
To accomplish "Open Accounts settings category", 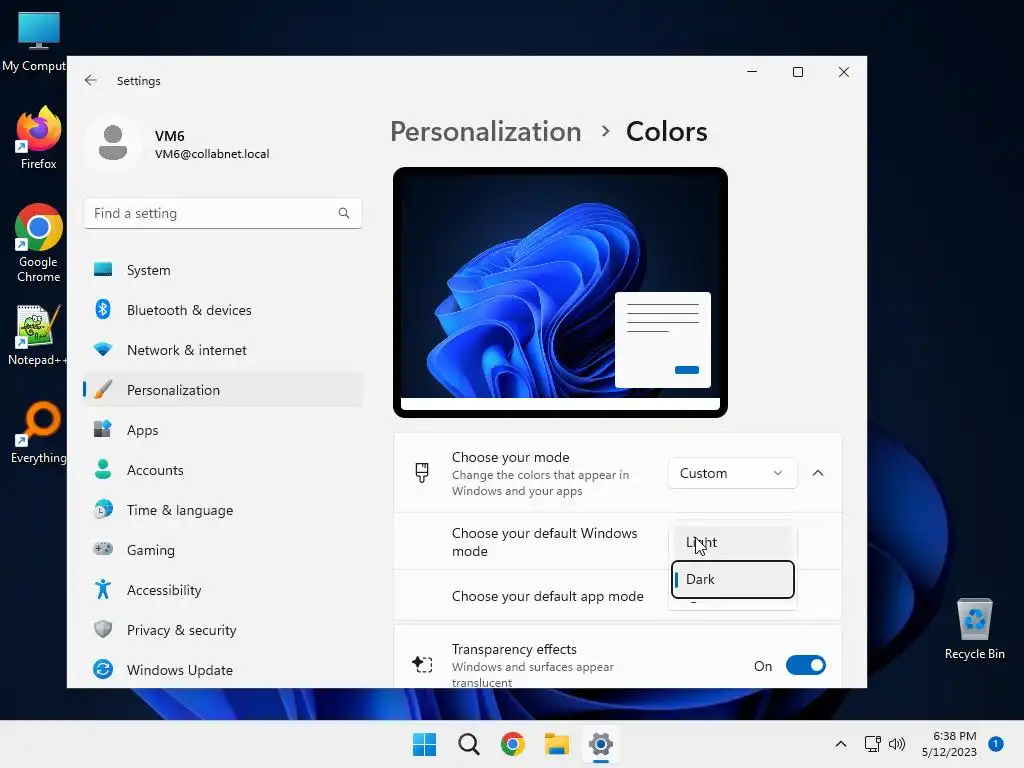I will click(x=223, y=470).
